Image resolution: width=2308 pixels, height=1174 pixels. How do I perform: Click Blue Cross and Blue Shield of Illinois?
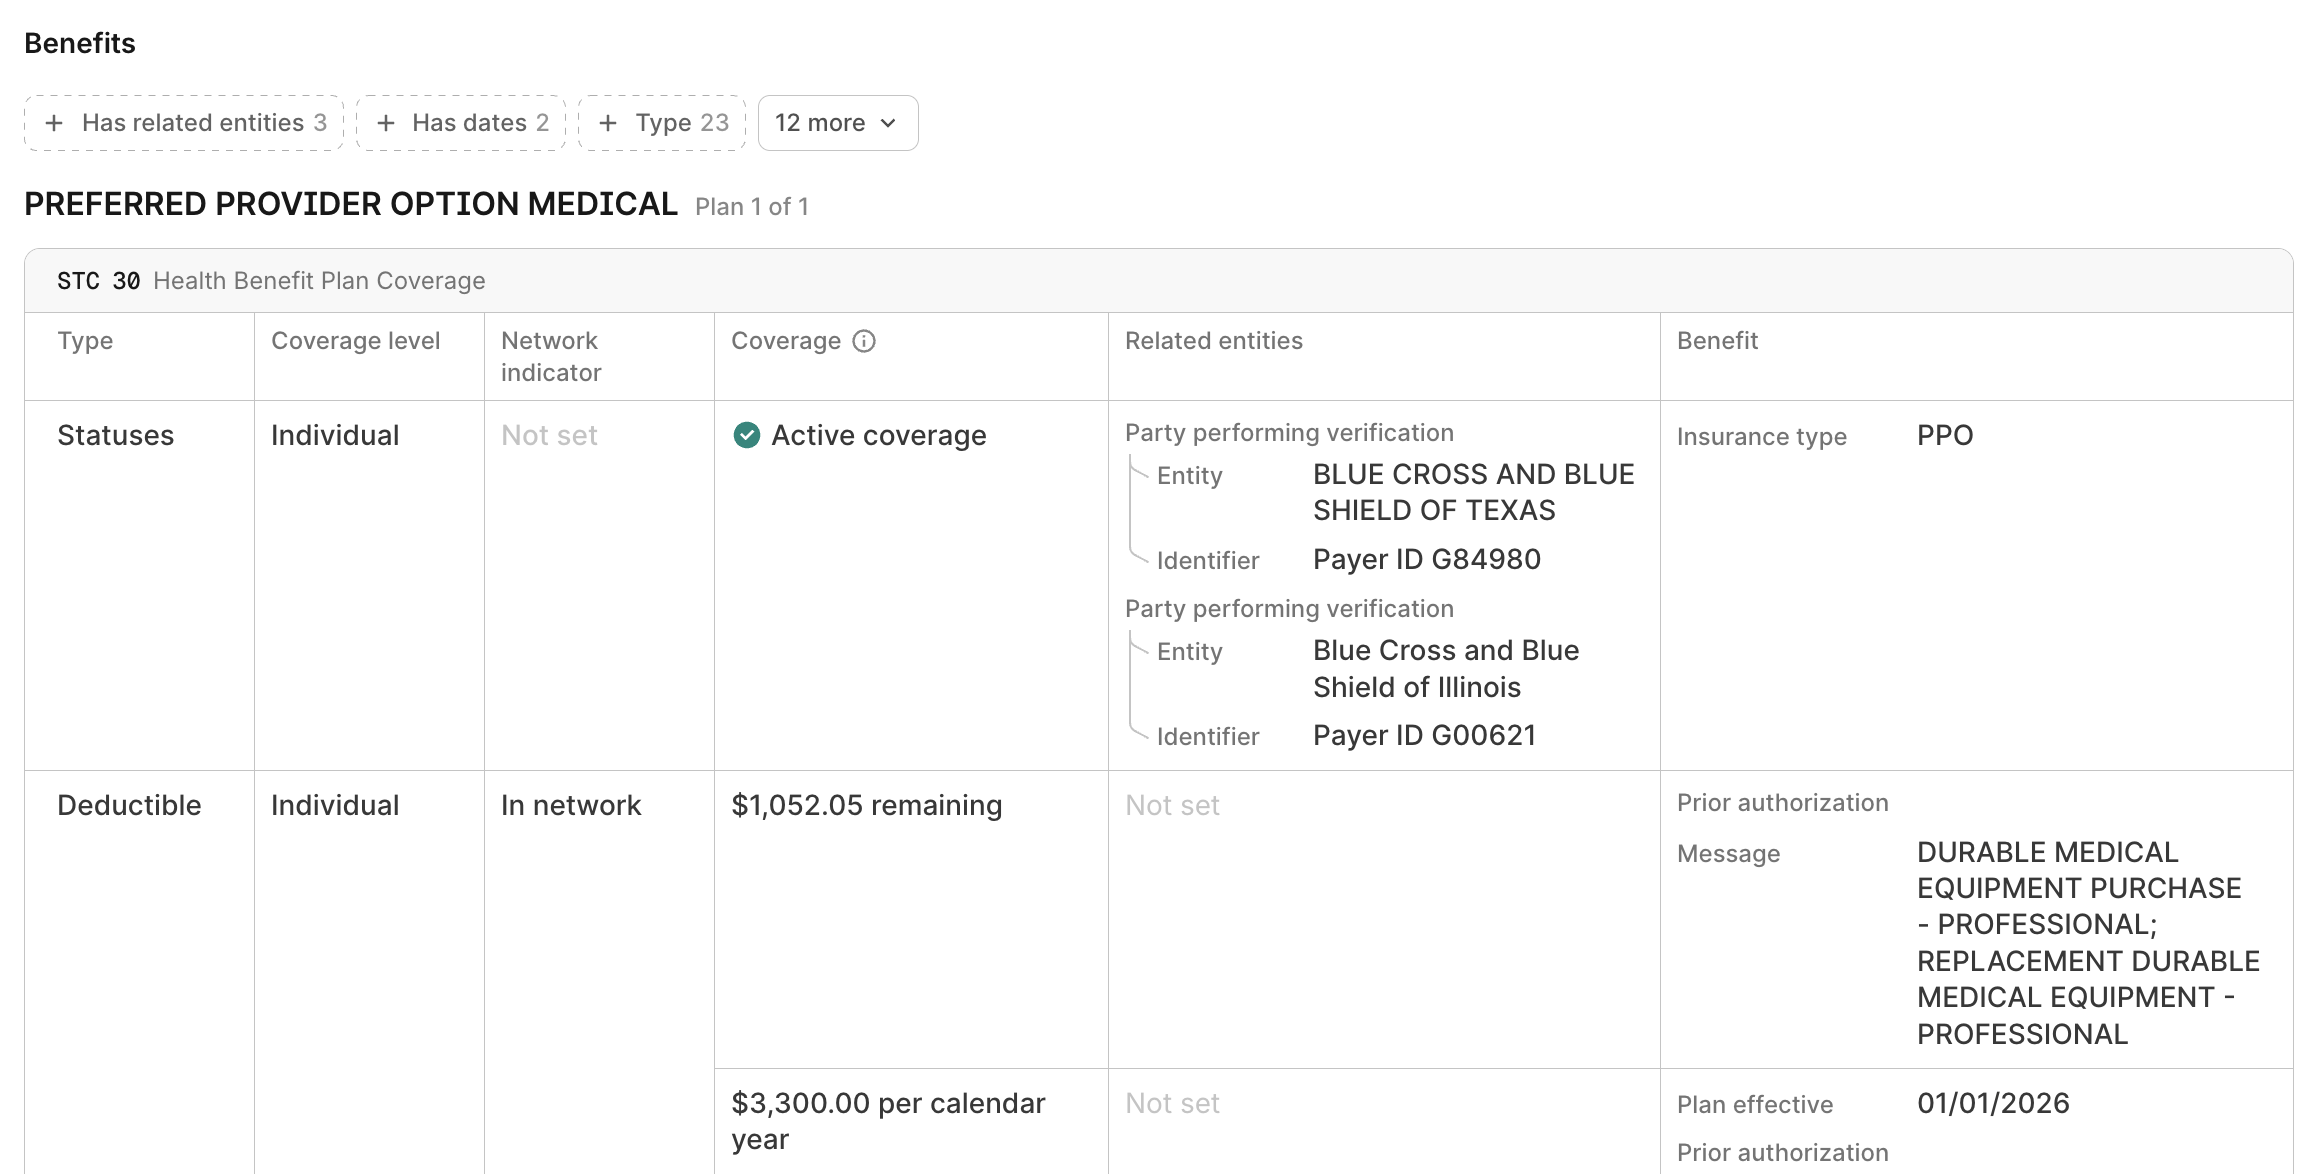pyautogui.click(x=1446, y=668)
